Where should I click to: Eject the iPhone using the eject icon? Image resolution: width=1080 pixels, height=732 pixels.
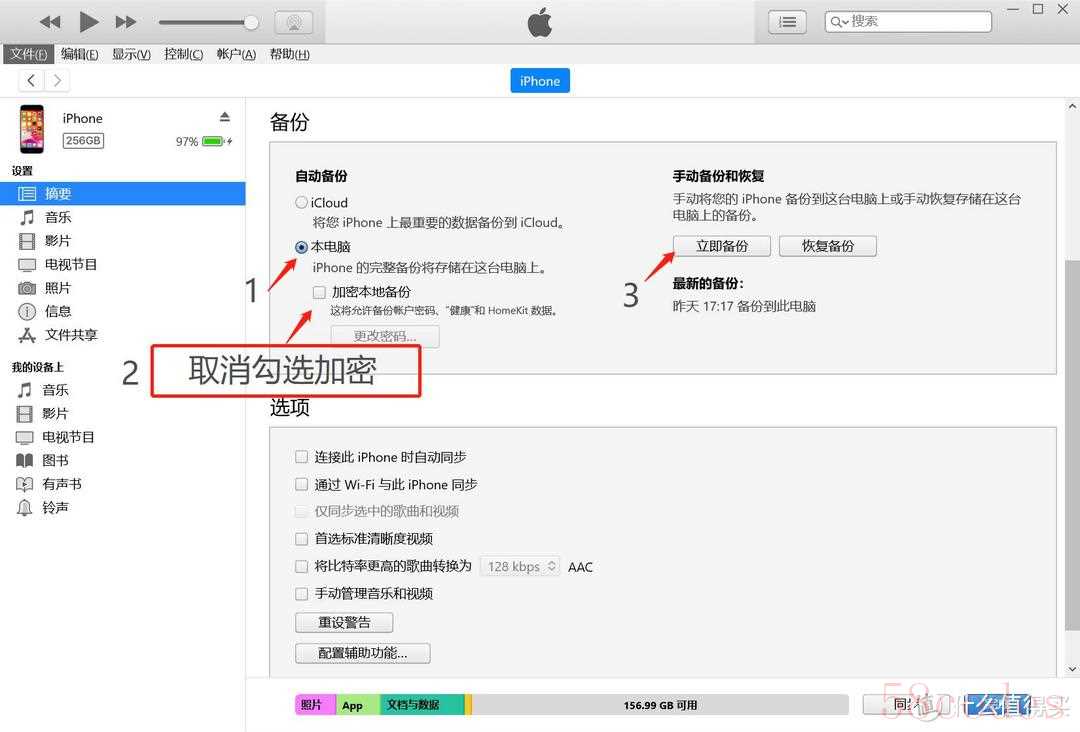coord(225,117)
